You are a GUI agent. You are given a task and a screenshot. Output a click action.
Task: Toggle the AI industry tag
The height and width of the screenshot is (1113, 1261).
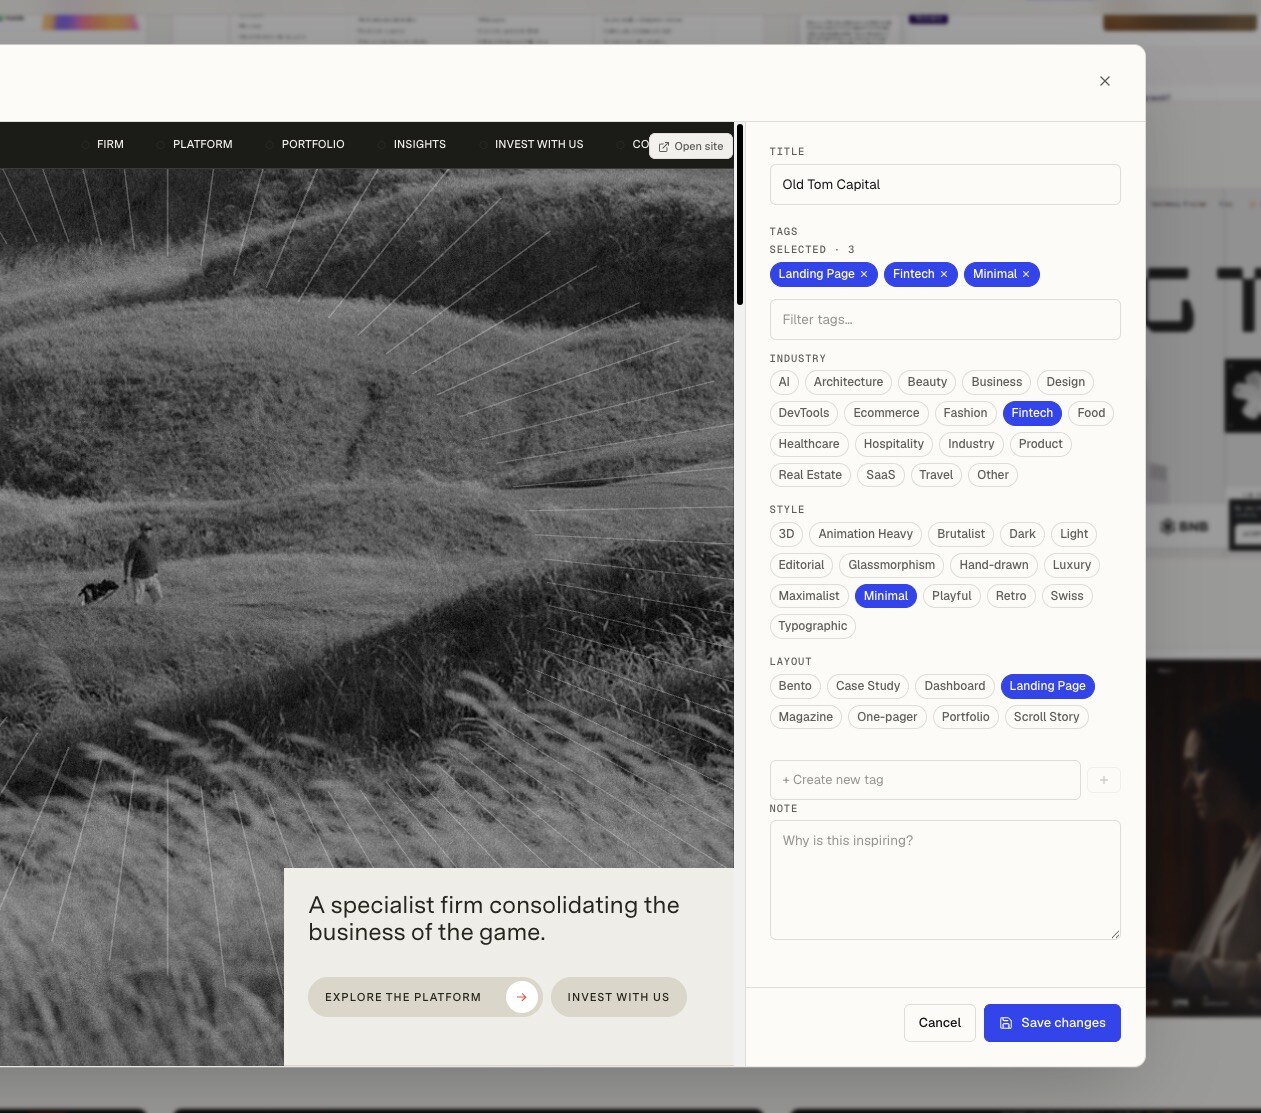pos(784,382)
